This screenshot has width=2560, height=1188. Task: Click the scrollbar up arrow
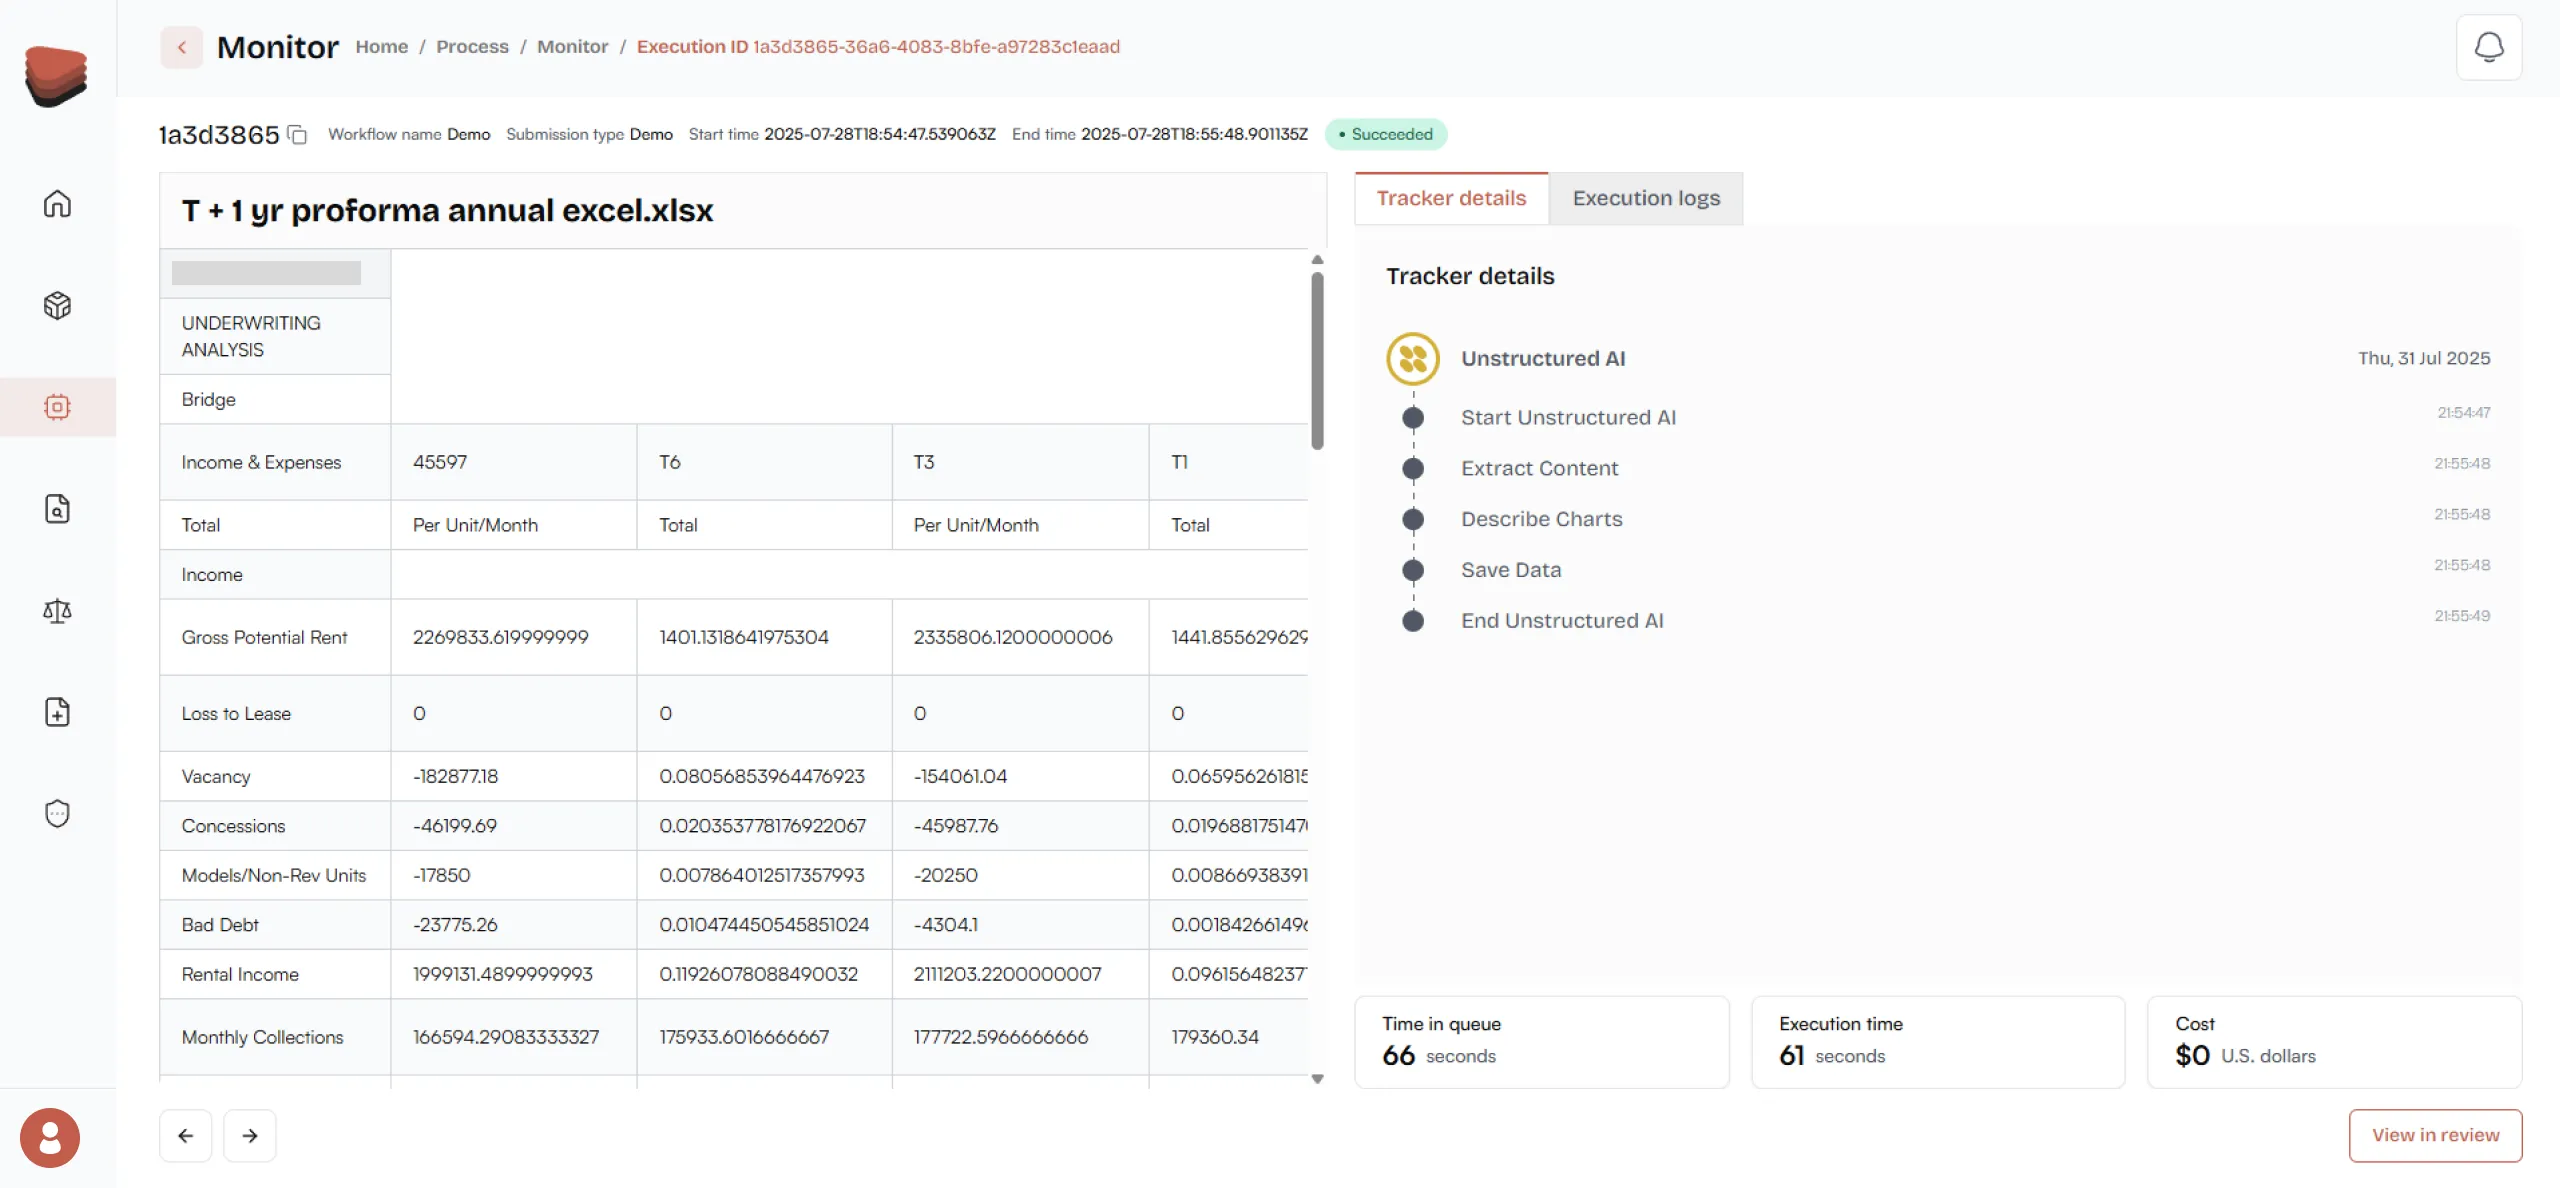pos(1317,260)
